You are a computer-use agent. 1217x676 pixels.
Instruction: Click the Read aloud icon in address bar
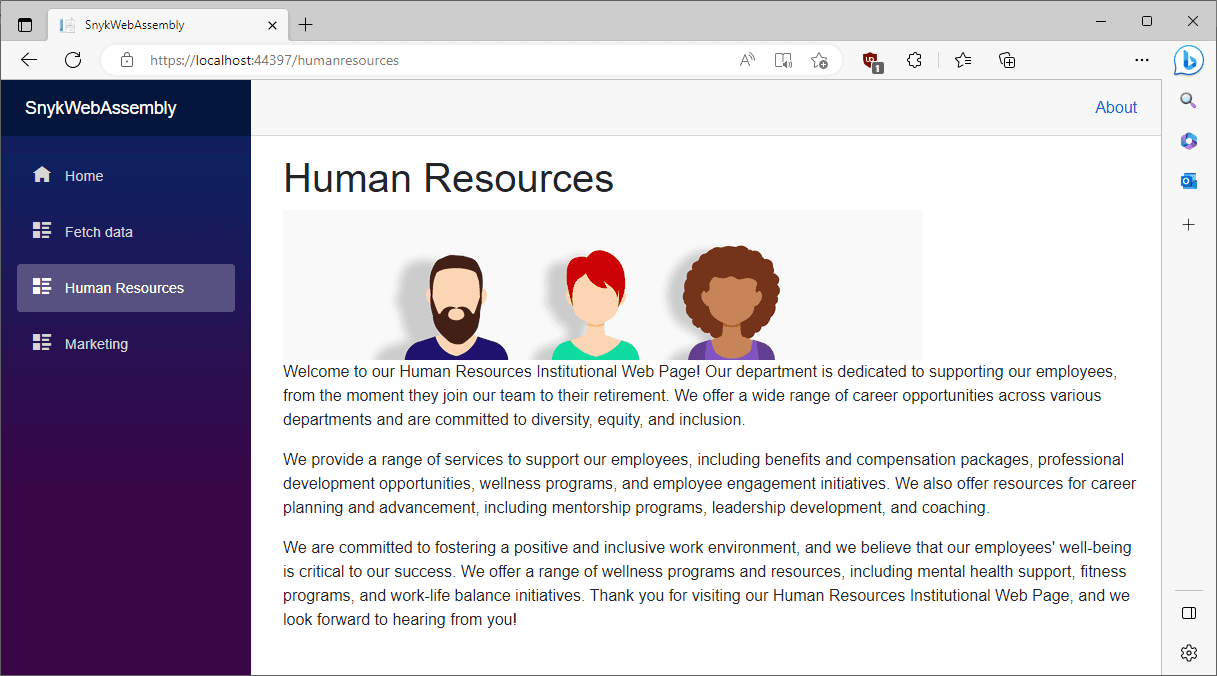click(747, 60)
